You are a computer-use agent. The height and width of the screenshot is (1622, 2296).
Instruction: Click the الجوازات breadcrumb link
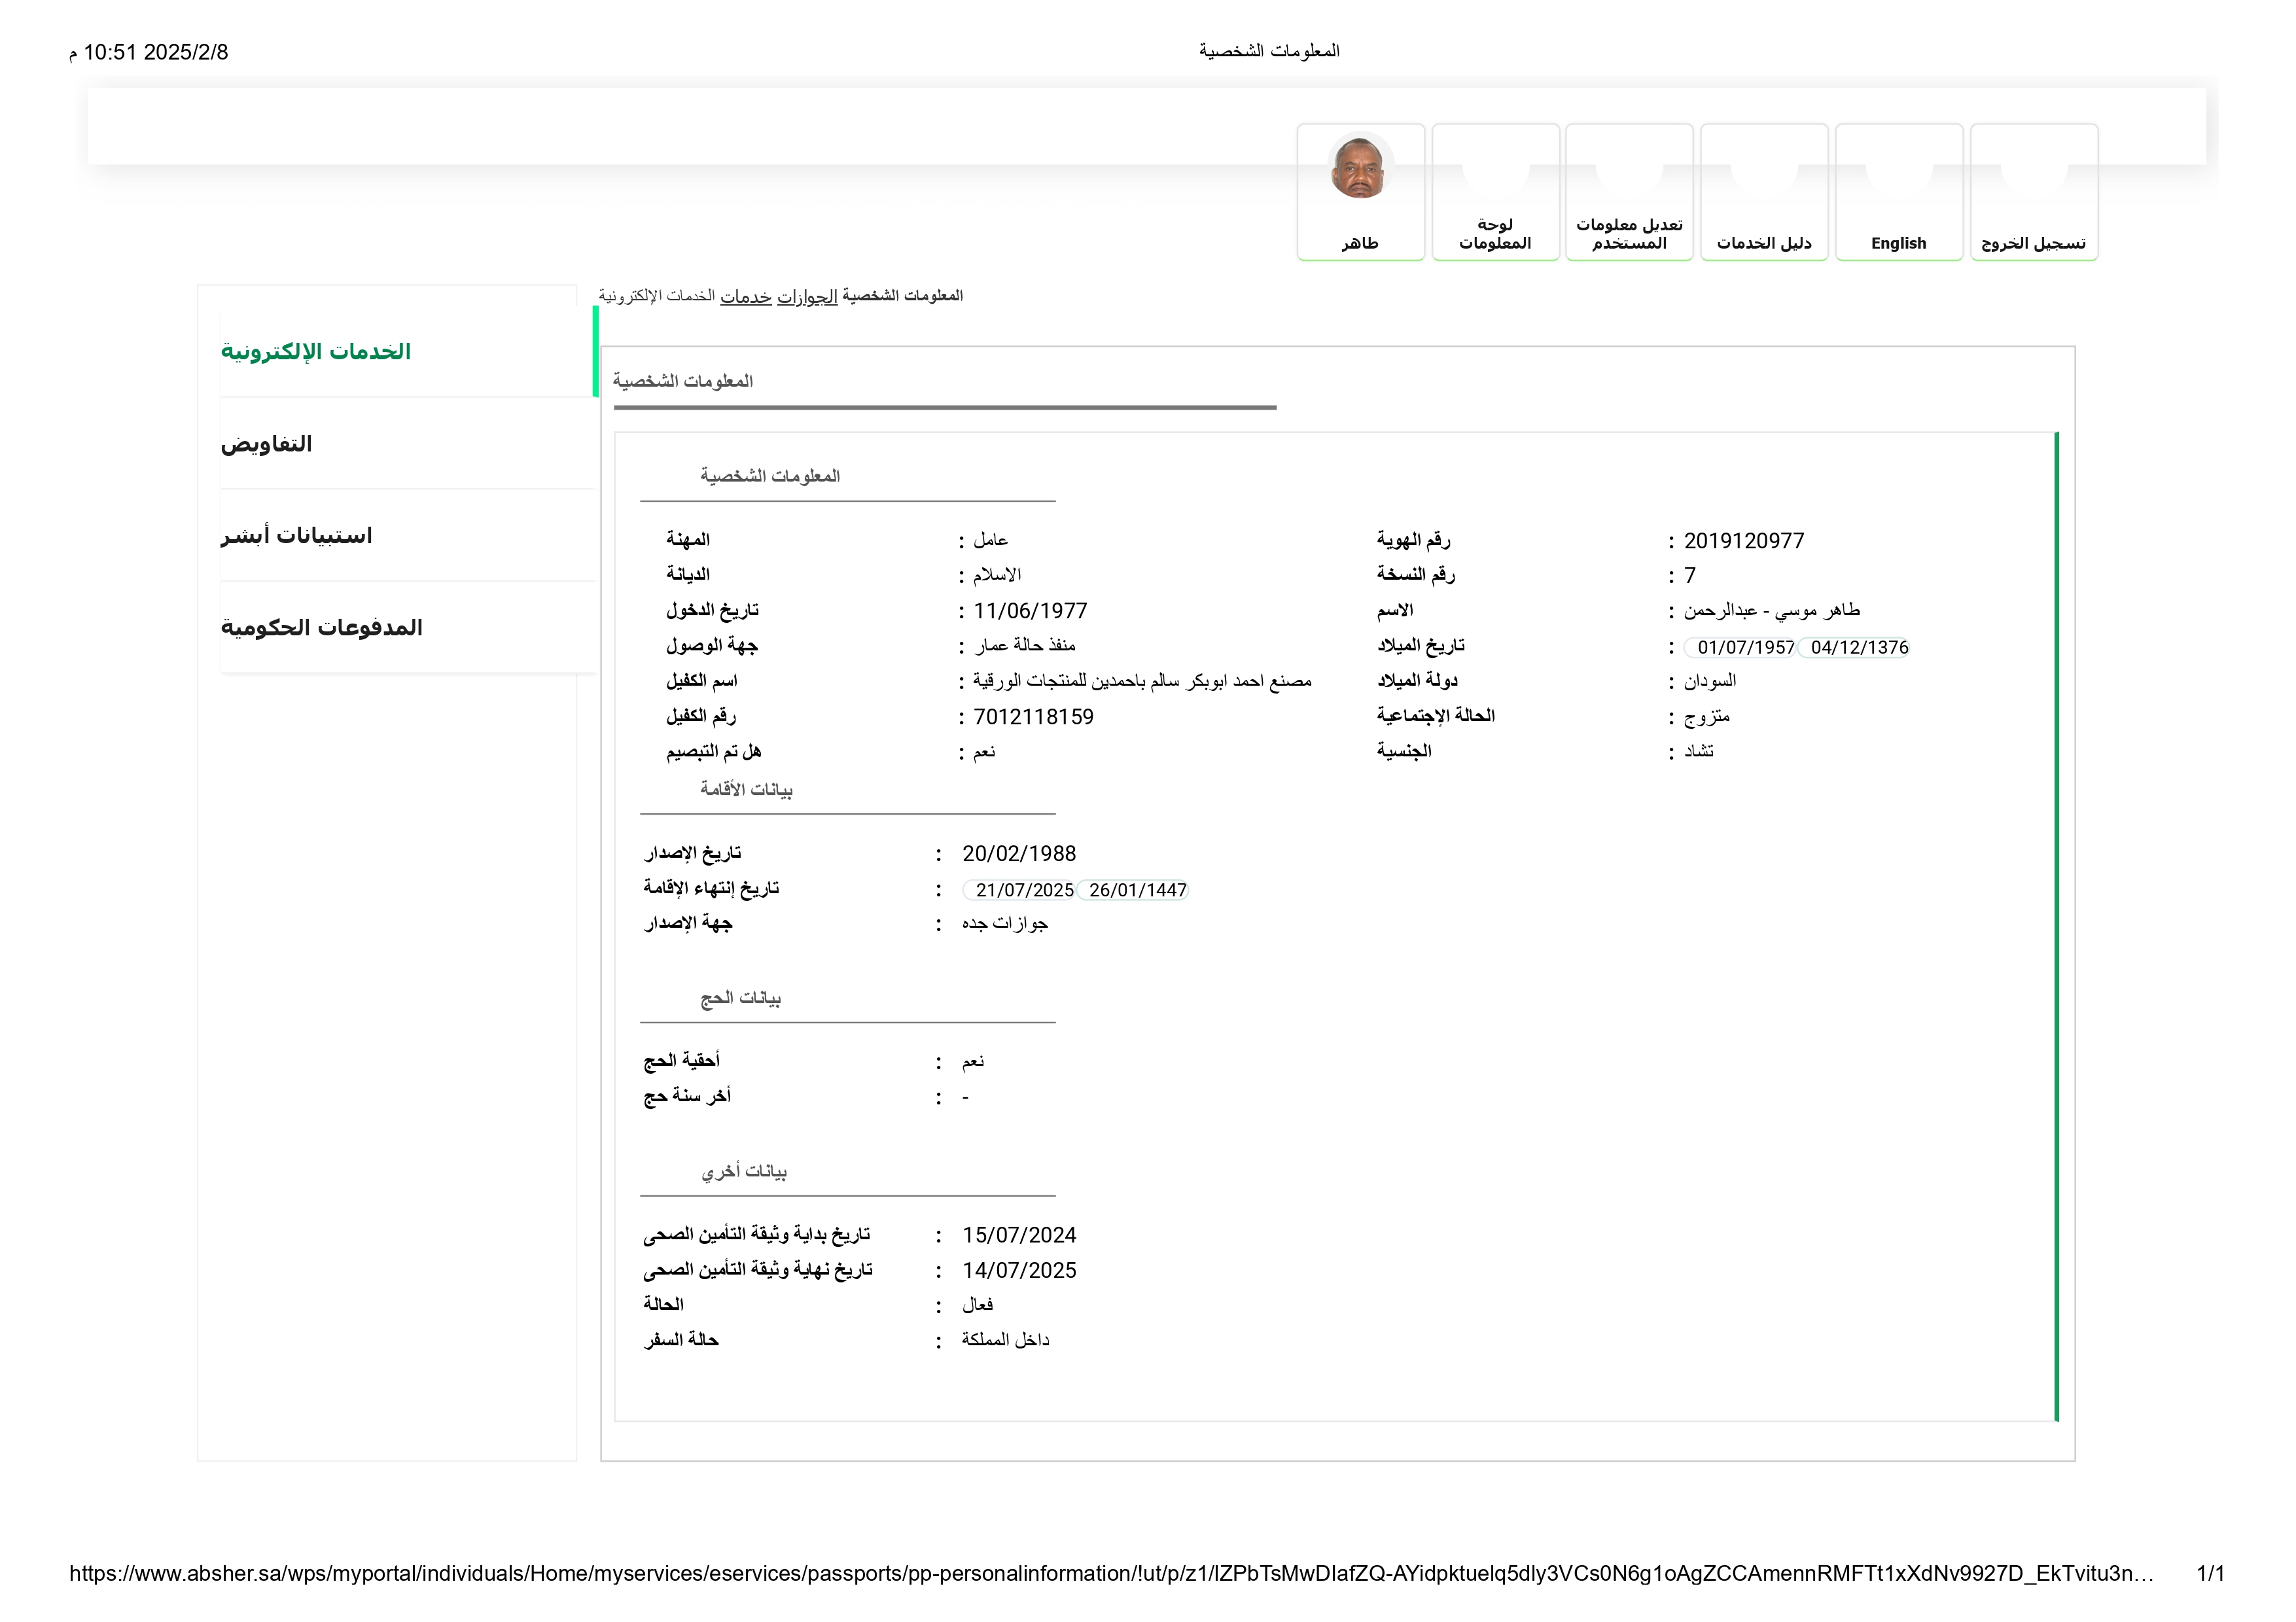pos(807,296)
